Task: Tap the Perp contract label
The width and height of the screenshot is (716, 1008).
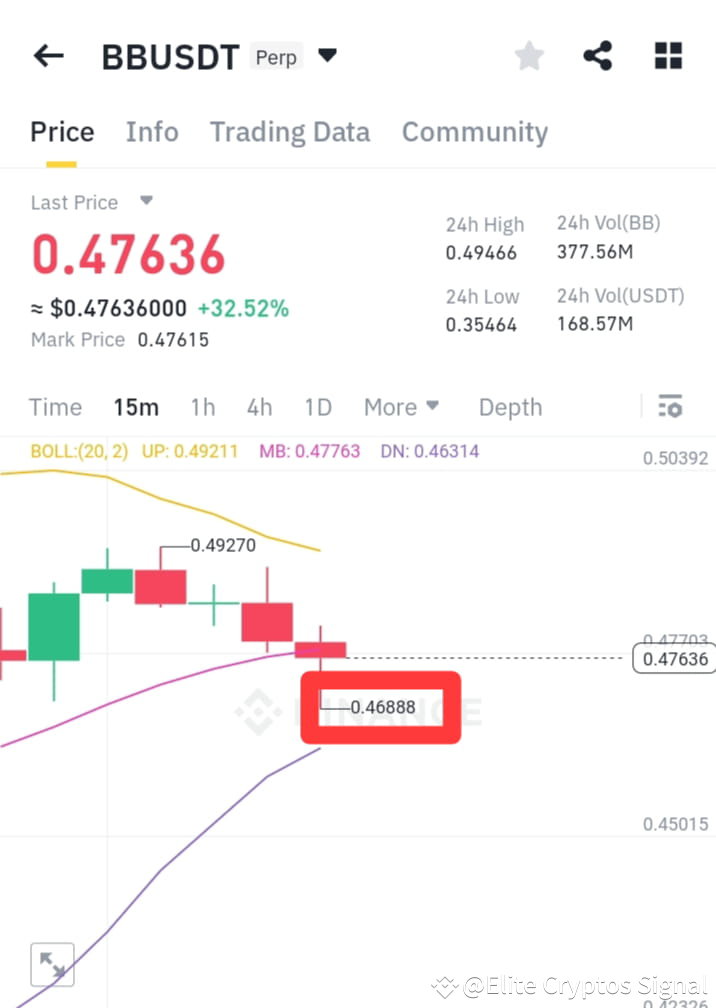Action: click(276, 57)
